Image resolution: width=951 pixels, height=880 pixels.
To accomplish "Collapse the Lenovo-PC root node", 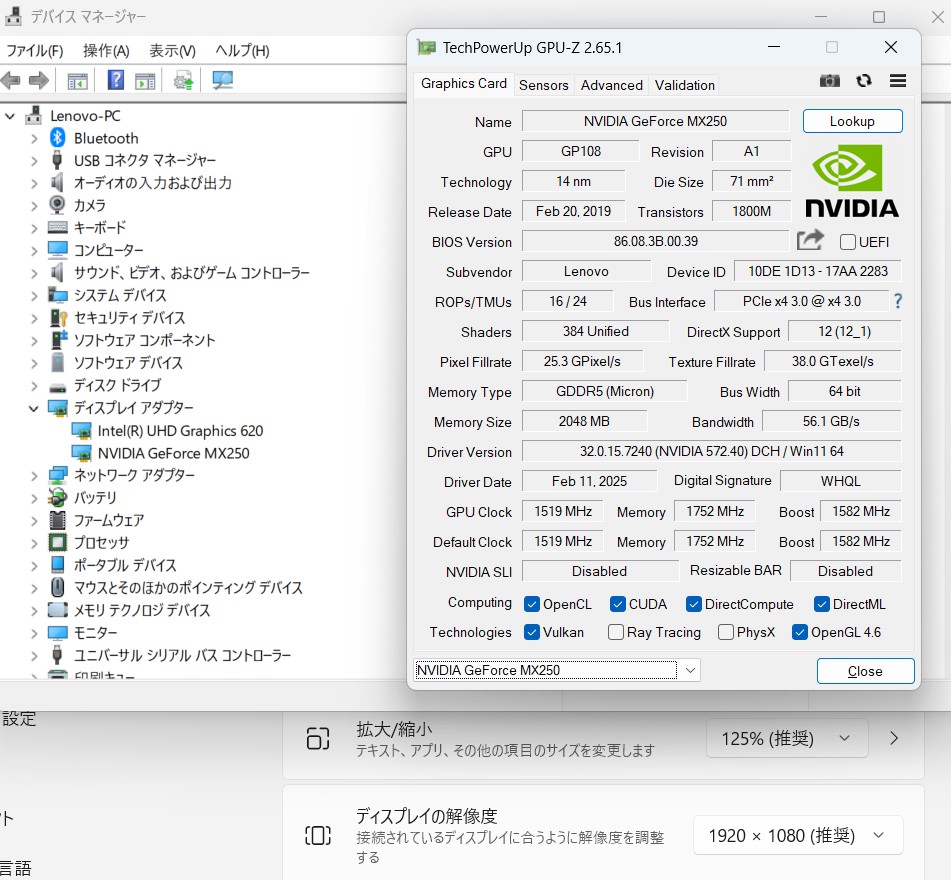I will click(x=10, y=115).
